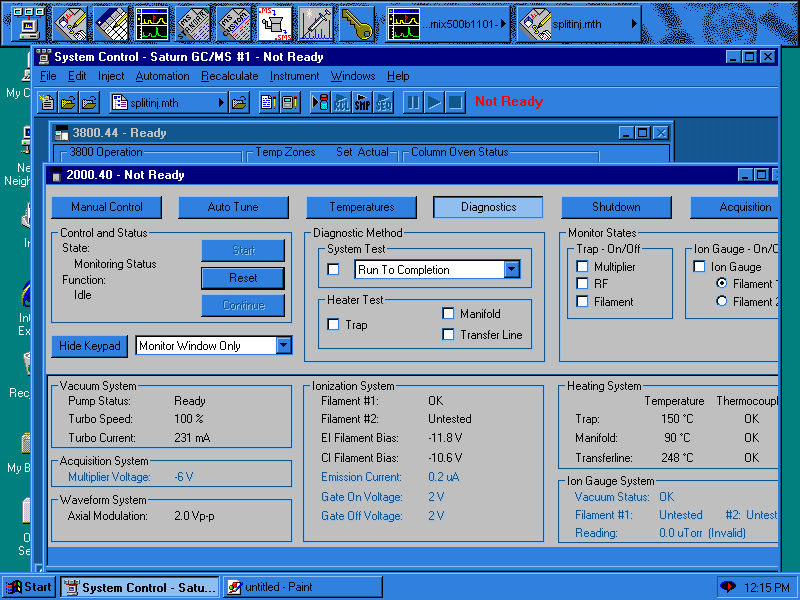Screen dimensions: 800x600
Task: Open mix500b1101 data file quick link
Action: coord(448,24)
